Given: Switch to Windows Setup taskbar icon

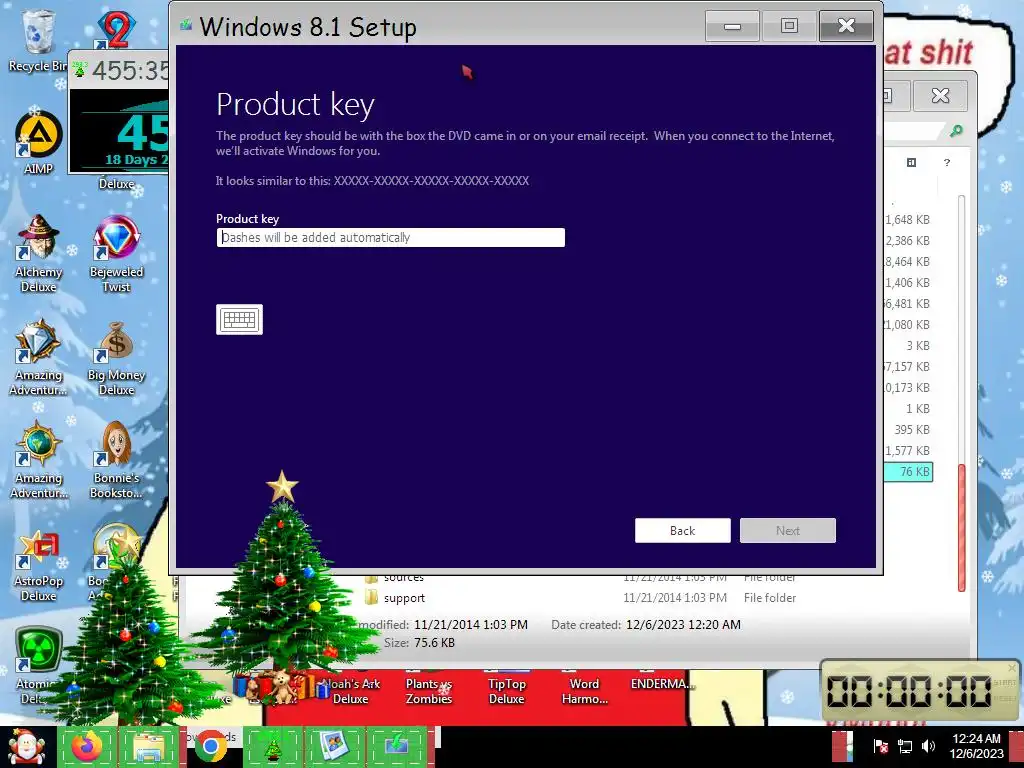Looking at the screenshot, I should click(x=396, y=747).
